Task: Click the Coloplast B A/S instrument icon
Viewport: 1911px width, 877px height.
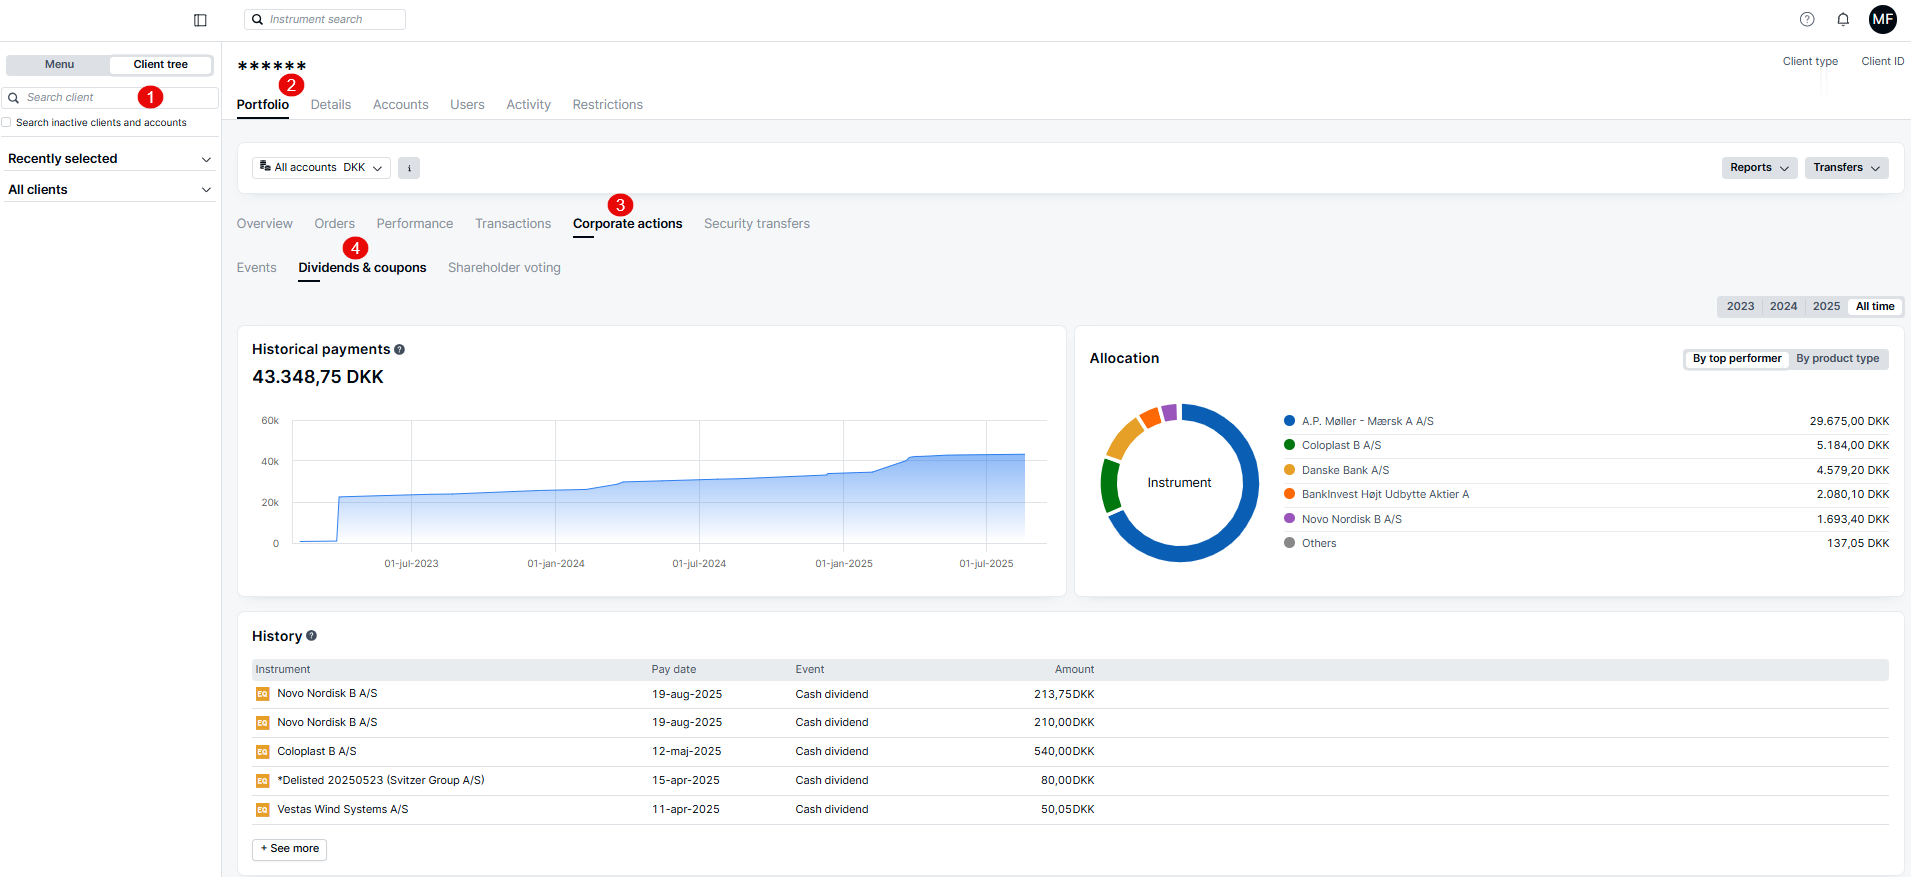Action: [x=262, y=752]
